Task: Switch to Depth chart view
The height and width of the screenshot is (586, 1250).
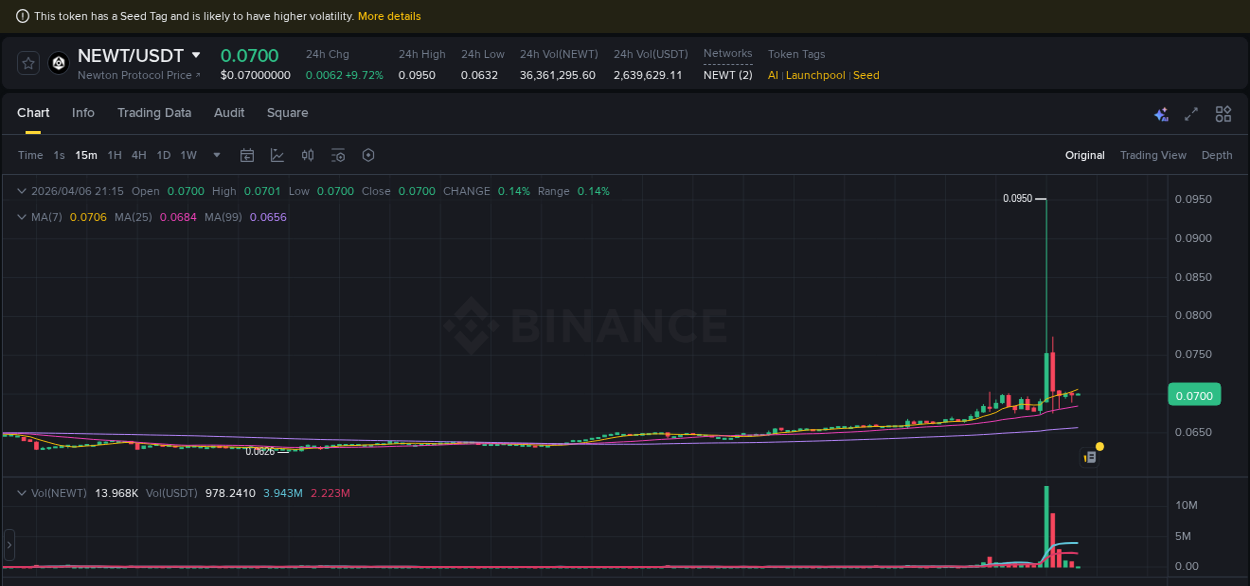Action: click(1217, 155)
